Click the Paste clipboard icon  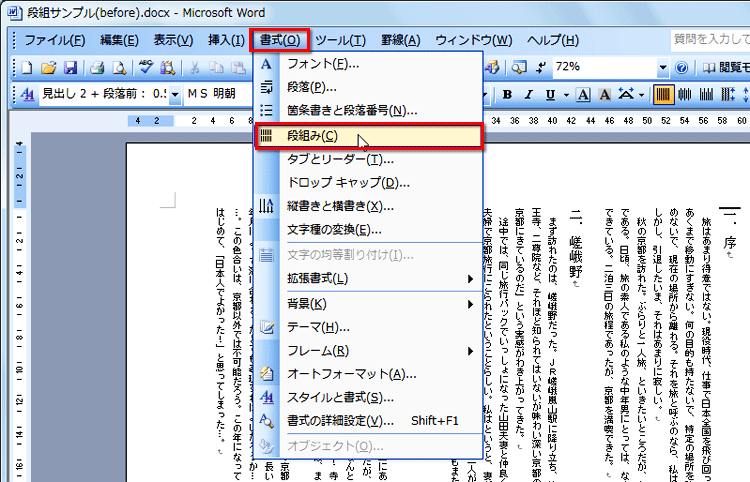click(x=238, y=68)
